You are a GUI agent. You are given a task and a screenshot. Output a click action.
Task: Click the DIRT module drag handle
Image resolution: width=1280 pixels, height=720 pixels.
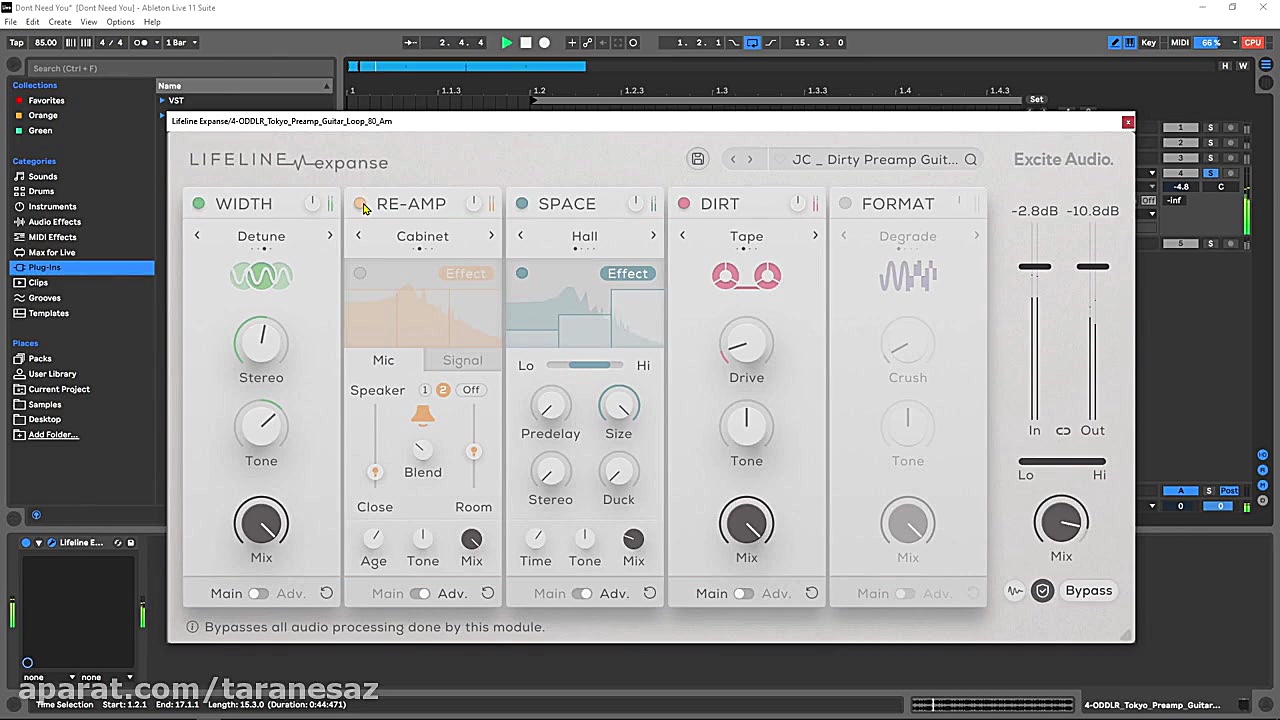coord(816,204)
